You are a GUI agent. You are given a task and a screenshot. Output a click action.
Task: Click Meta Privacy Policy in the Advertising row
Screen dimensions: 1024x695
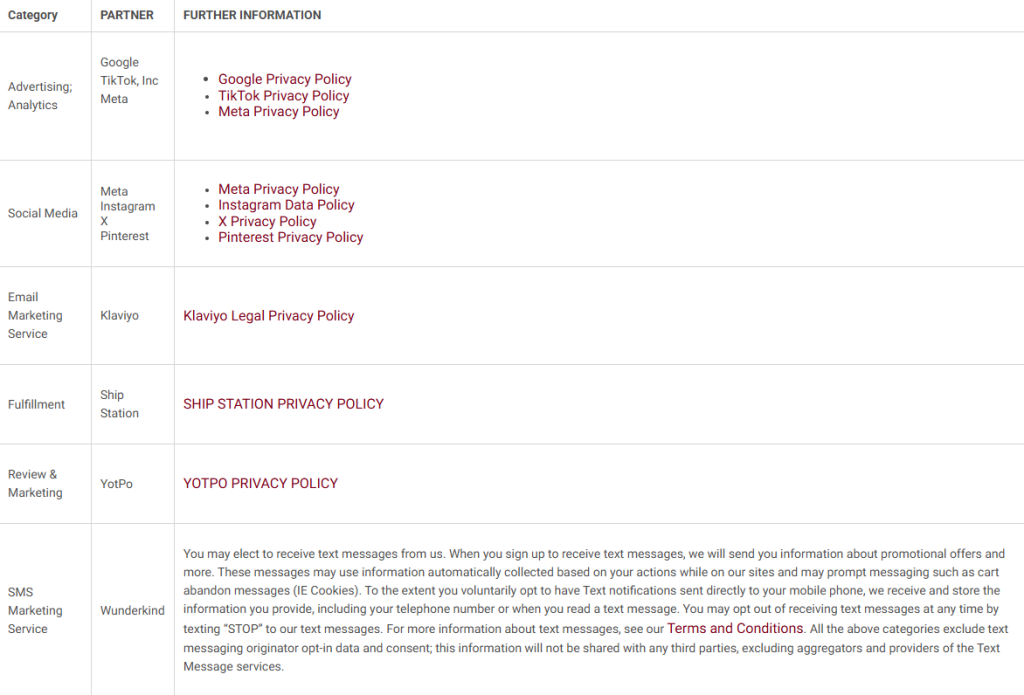point(279,112)
